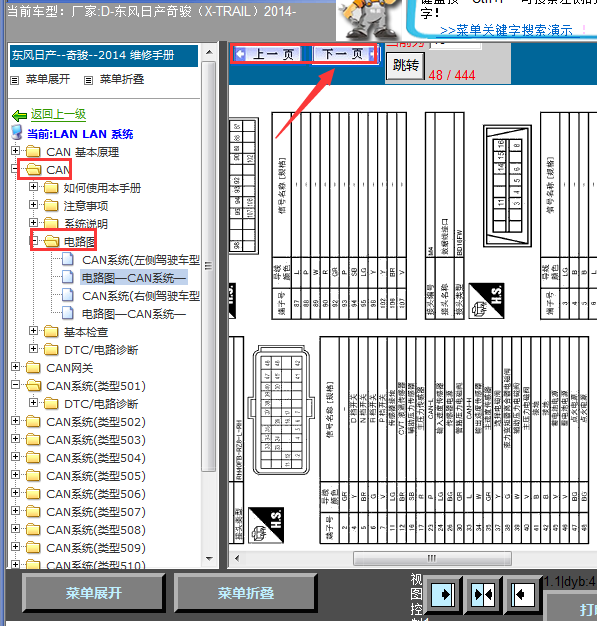Click the view left-arrow control icon

tap(523, 594)
